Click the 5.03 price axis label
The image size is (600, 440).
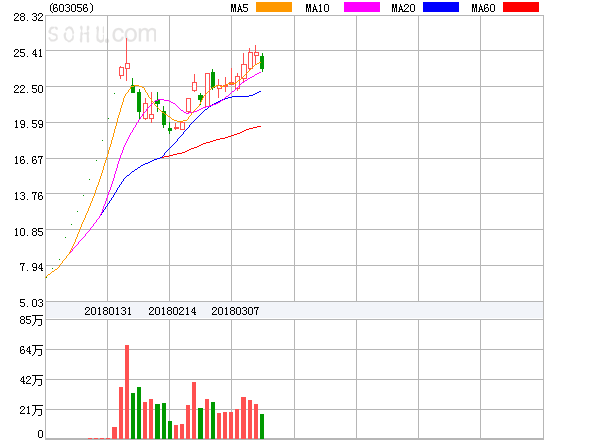32,303
